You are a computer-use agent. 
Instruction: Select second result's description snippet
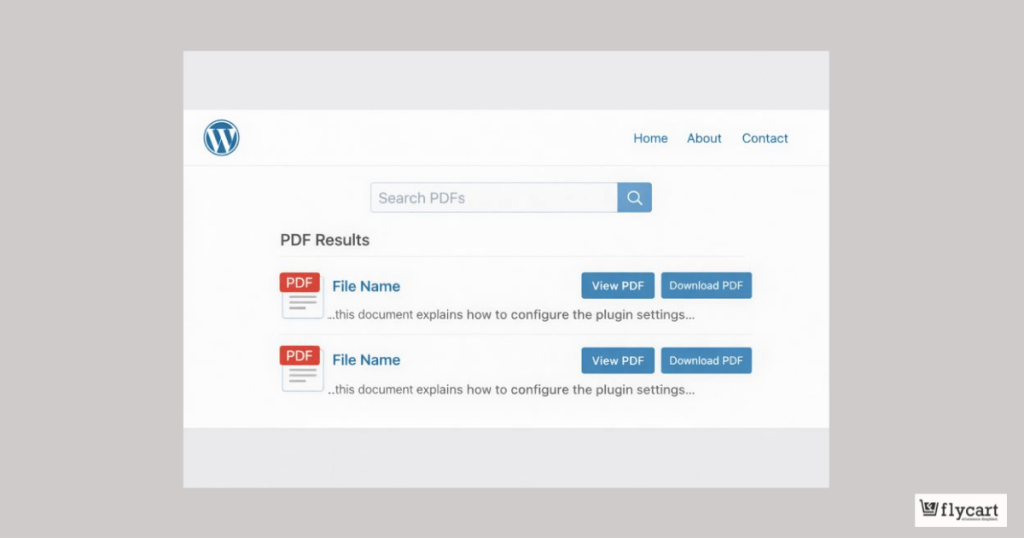[x=511, y=390]
